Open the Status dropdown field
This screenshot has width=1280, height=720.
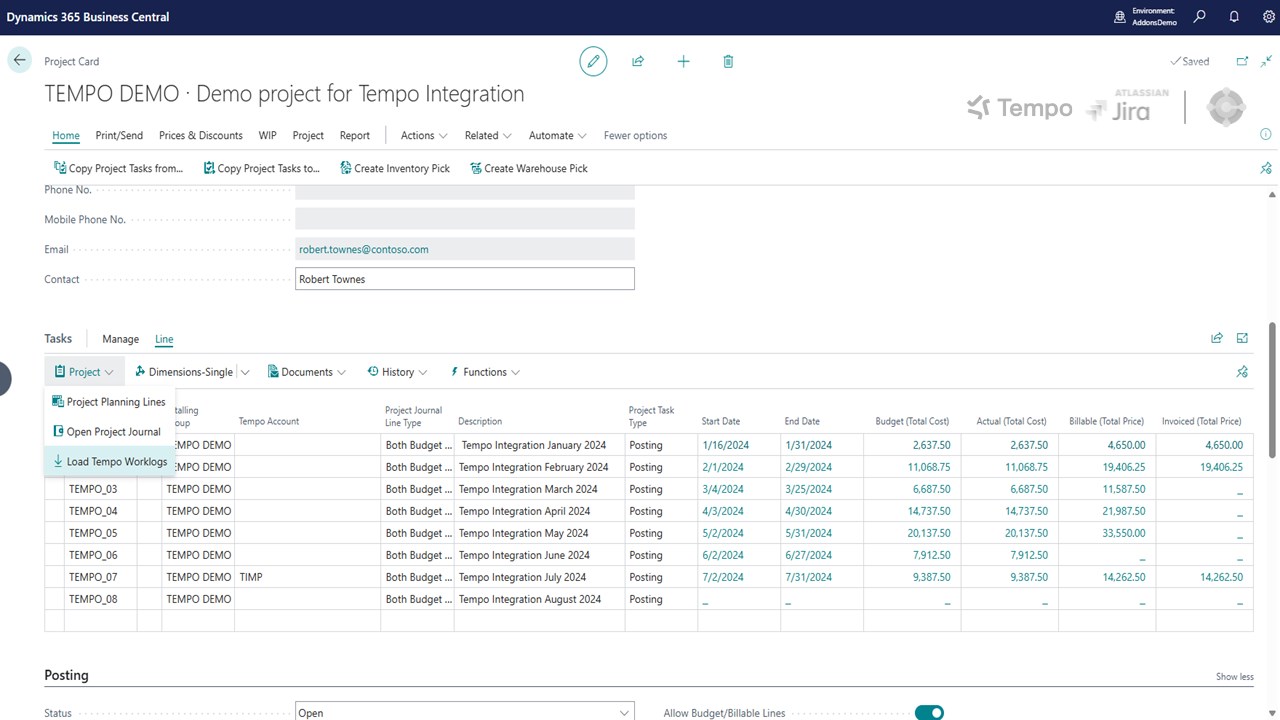point(464,713)
